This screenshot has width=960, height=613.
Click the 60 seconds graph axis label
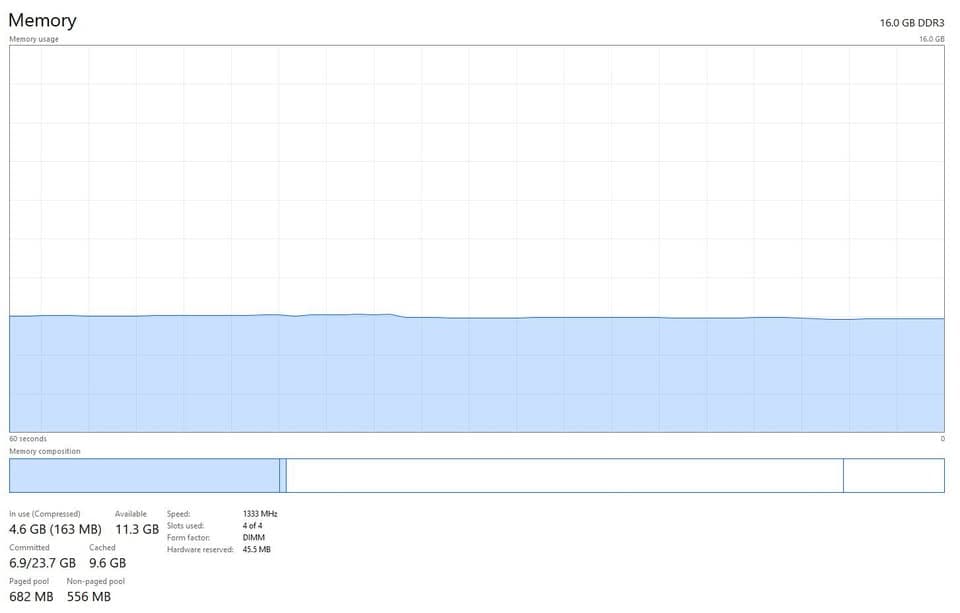pyautogui.click(x=28, y=439)
